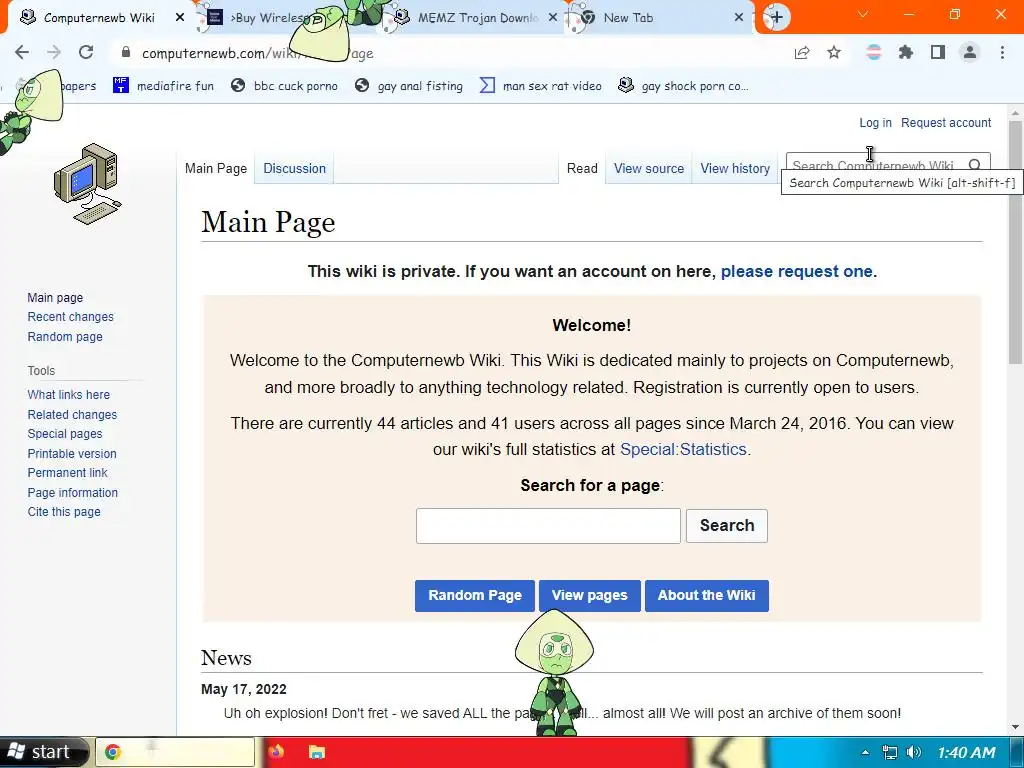
Task: Toggle the browser side panel icon
Action: [x=938, y=53]
